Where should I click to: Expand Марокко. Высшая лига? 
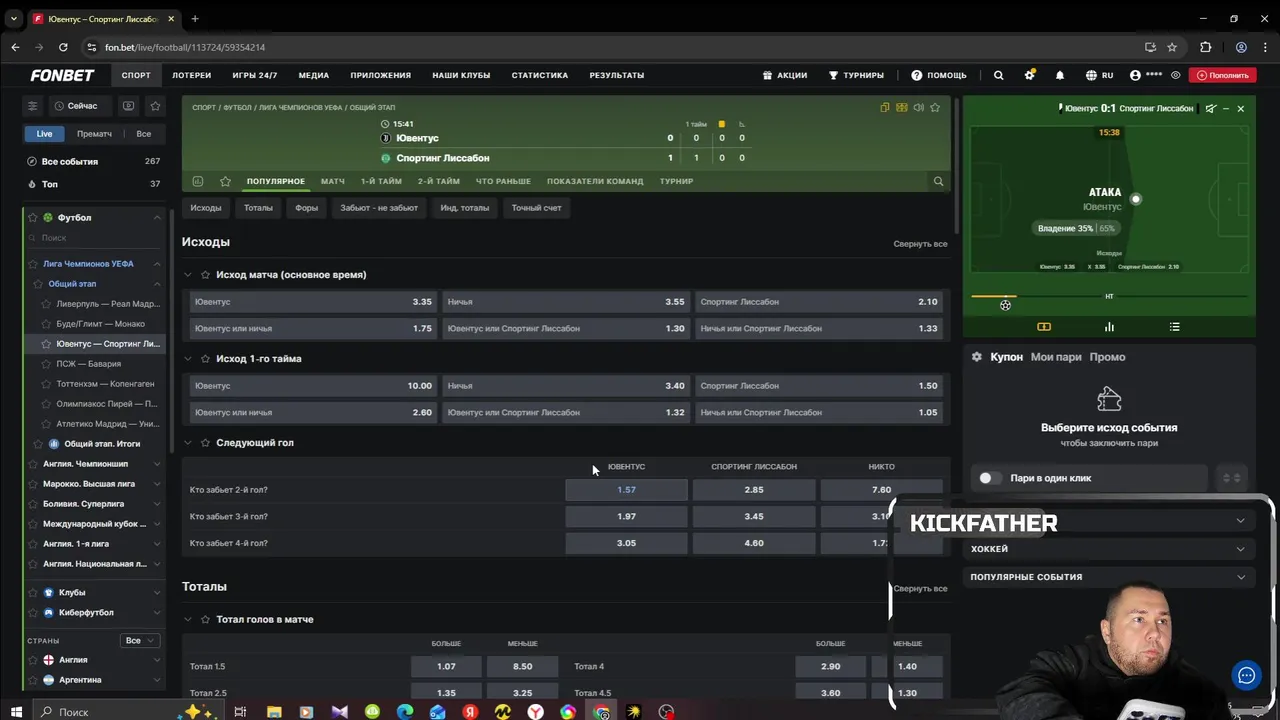pyautogui.click(x=157, y=484)
